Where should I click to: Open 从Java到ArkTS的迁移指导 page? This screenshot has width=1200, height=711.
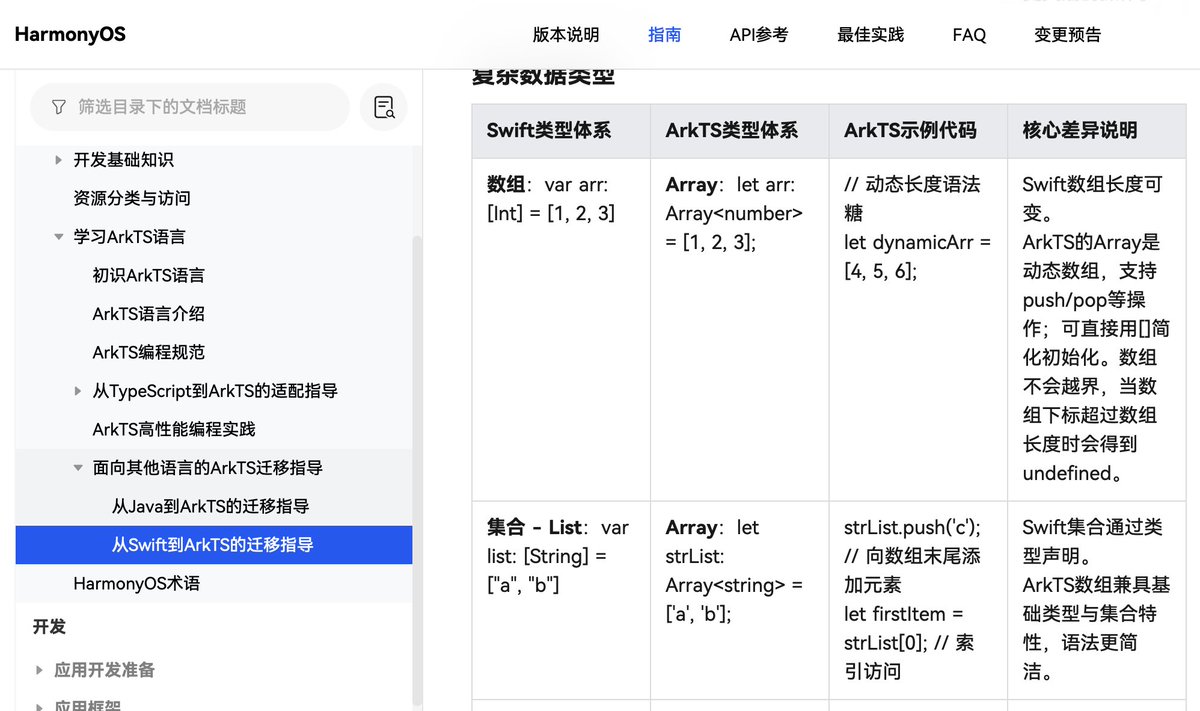point(211,506)
